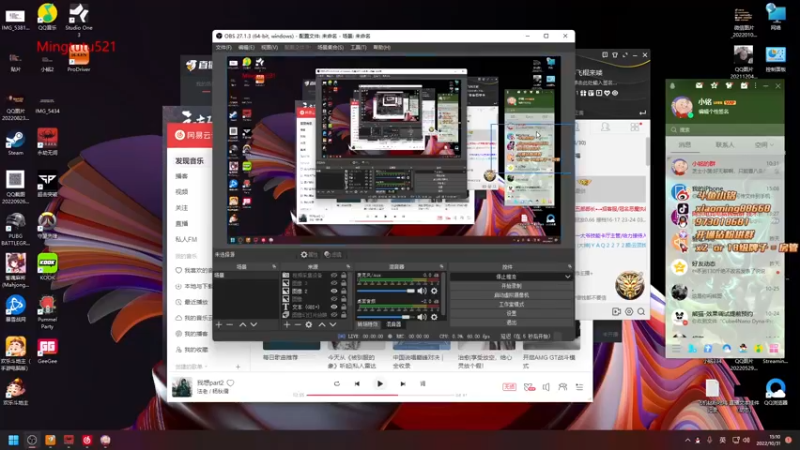Image resolution: width=800 pixels, height=450 pixels.
Task: Pop out the 控件 dock panel
Action: click(570, 267)
